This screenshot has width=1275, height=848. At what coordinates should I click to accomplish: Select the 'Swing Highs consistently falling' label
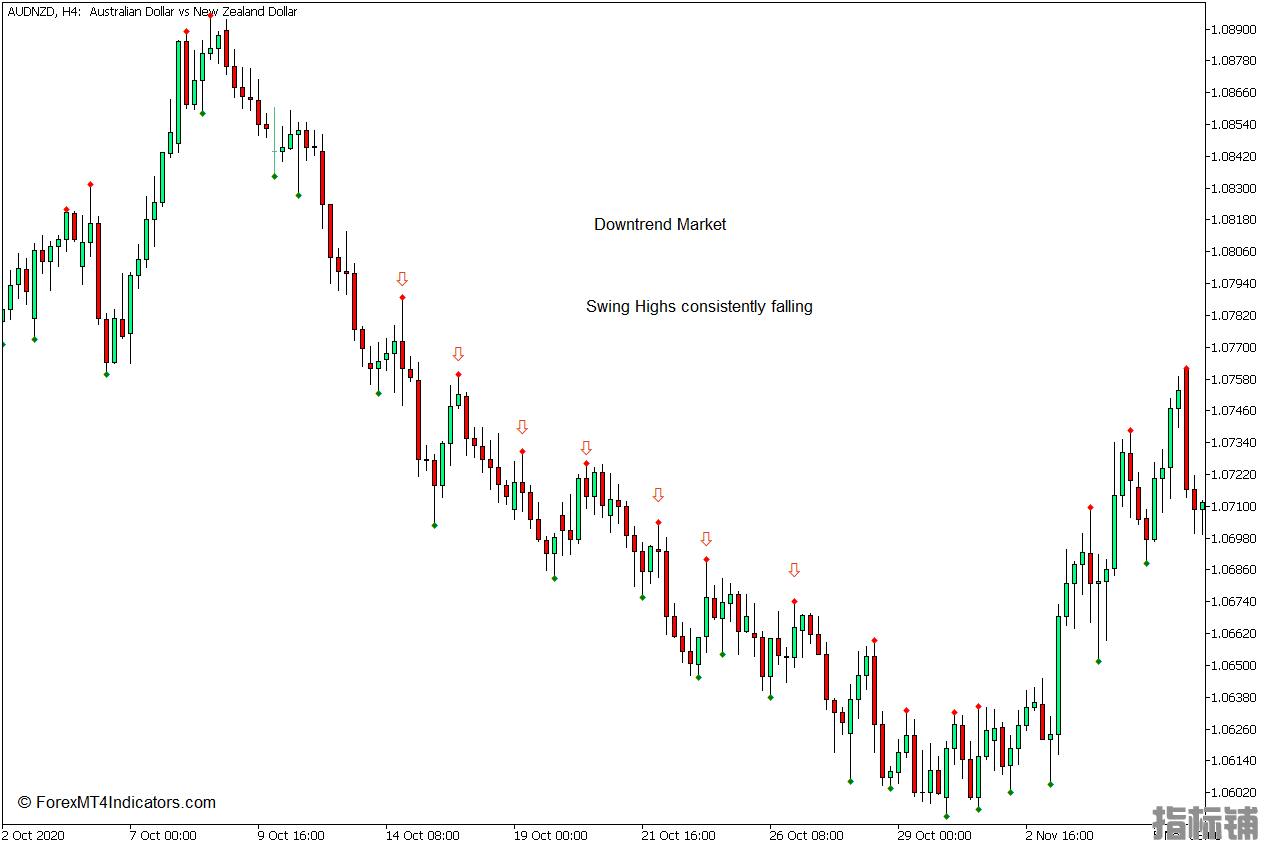point(699,307)
